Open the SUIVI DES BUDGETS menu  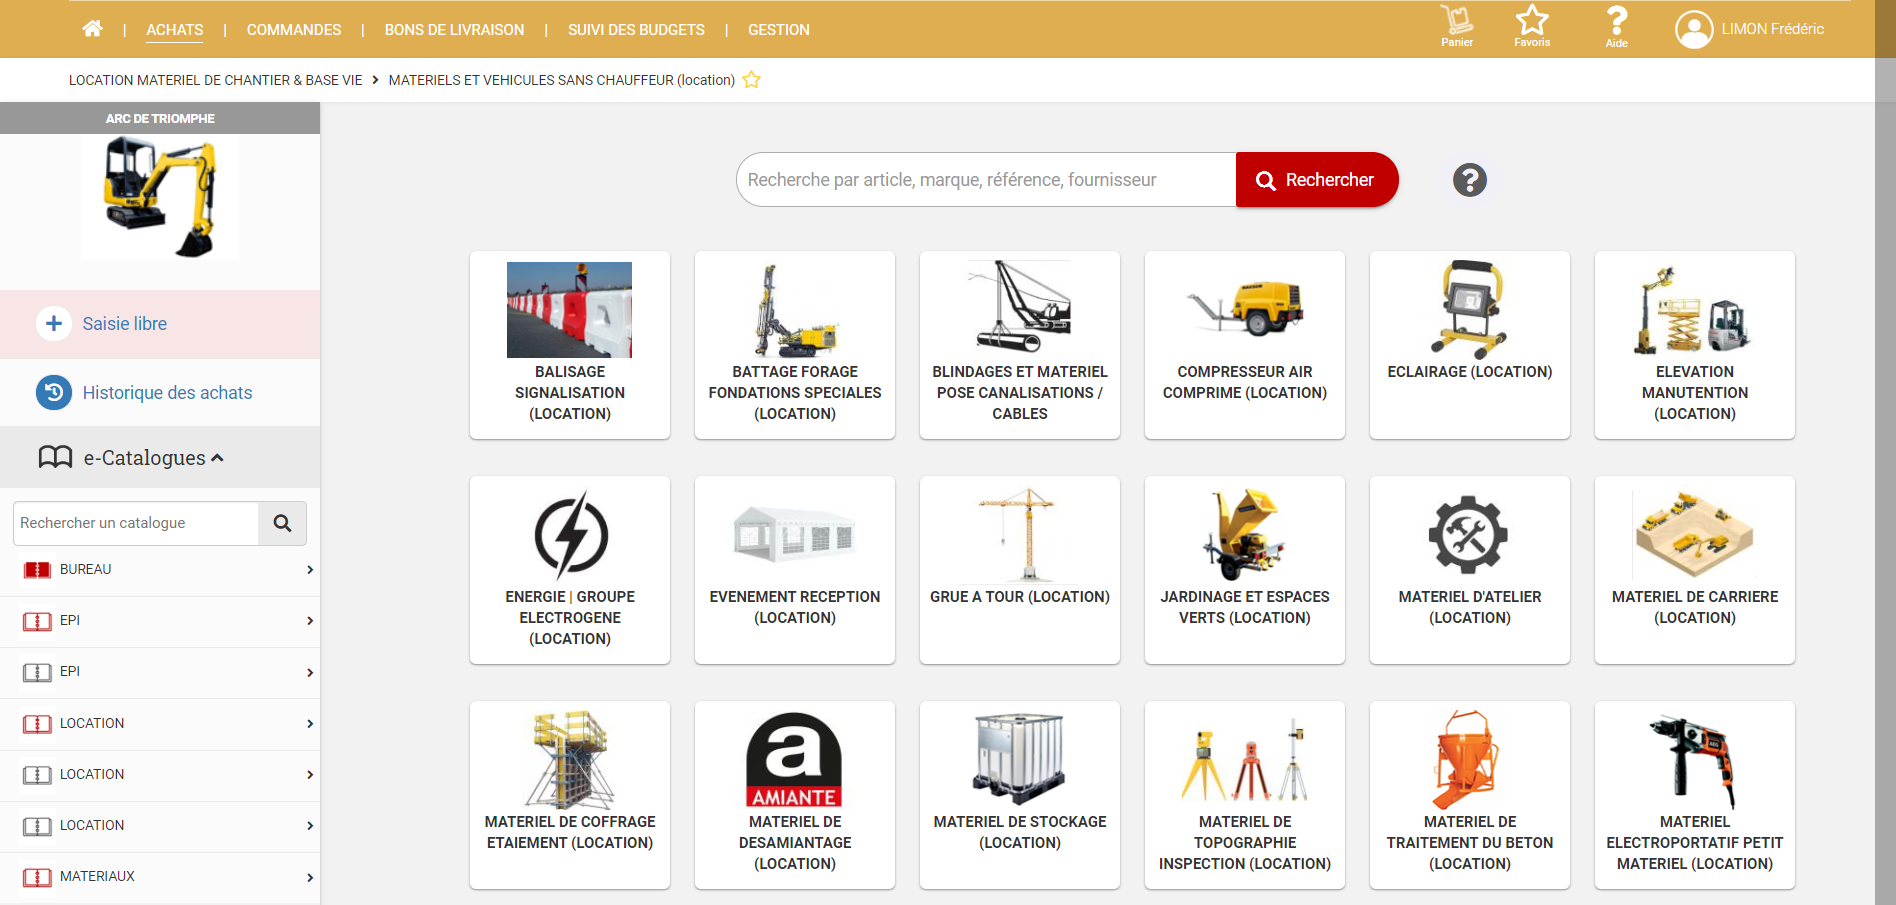point(636,30)
